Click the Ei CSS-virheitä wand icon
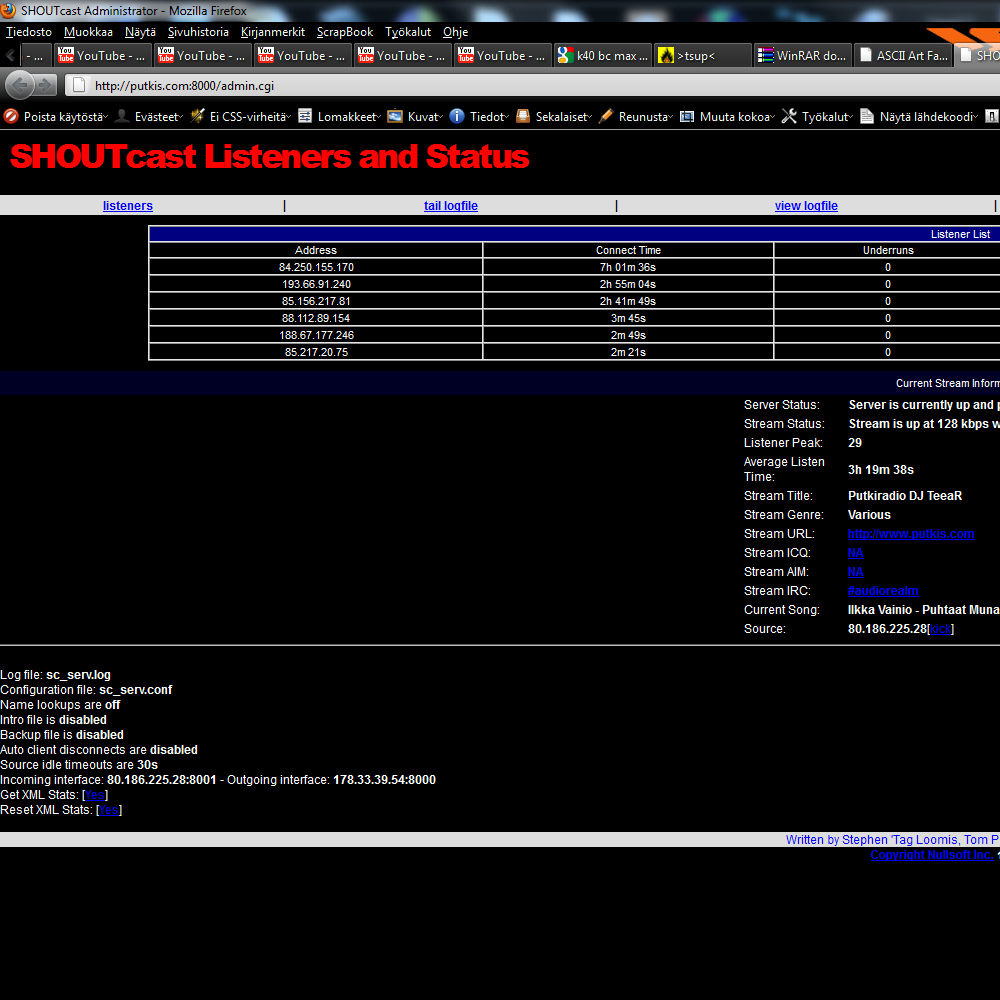1000x1000 pixels. (x=197, y=116)
